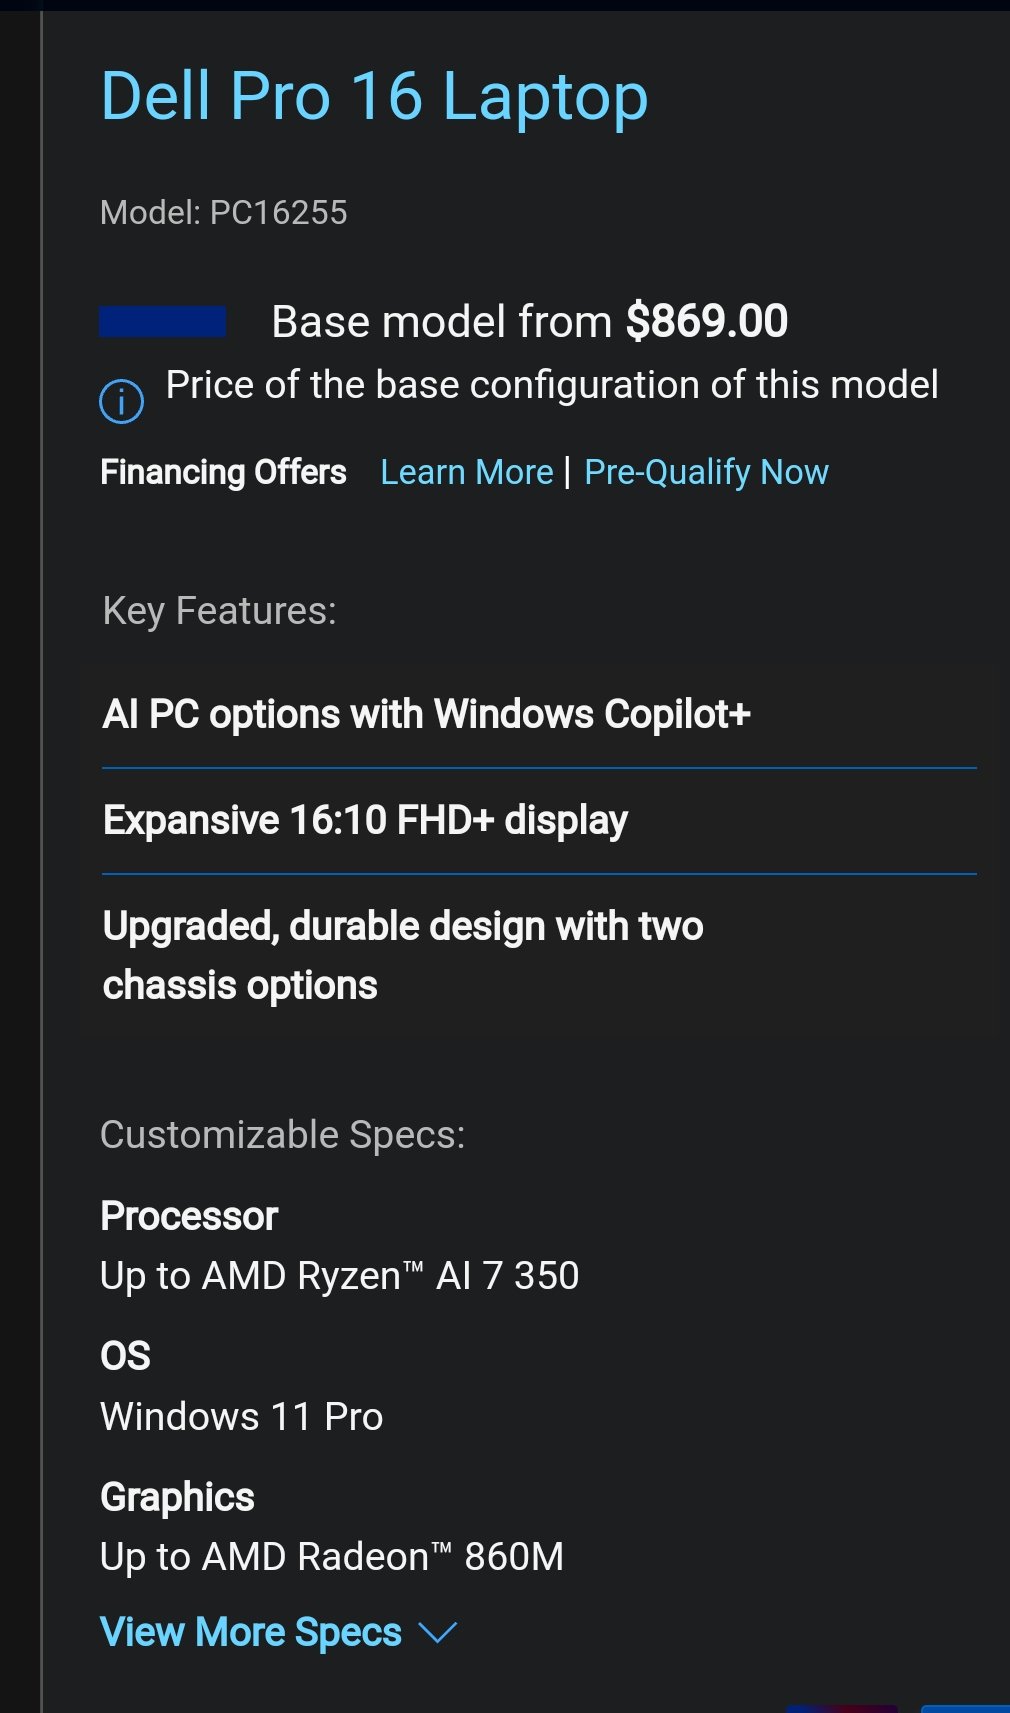Screen dimensions: 1010x1713
Task: Select the Model PC16255 text
Action: 224,212
